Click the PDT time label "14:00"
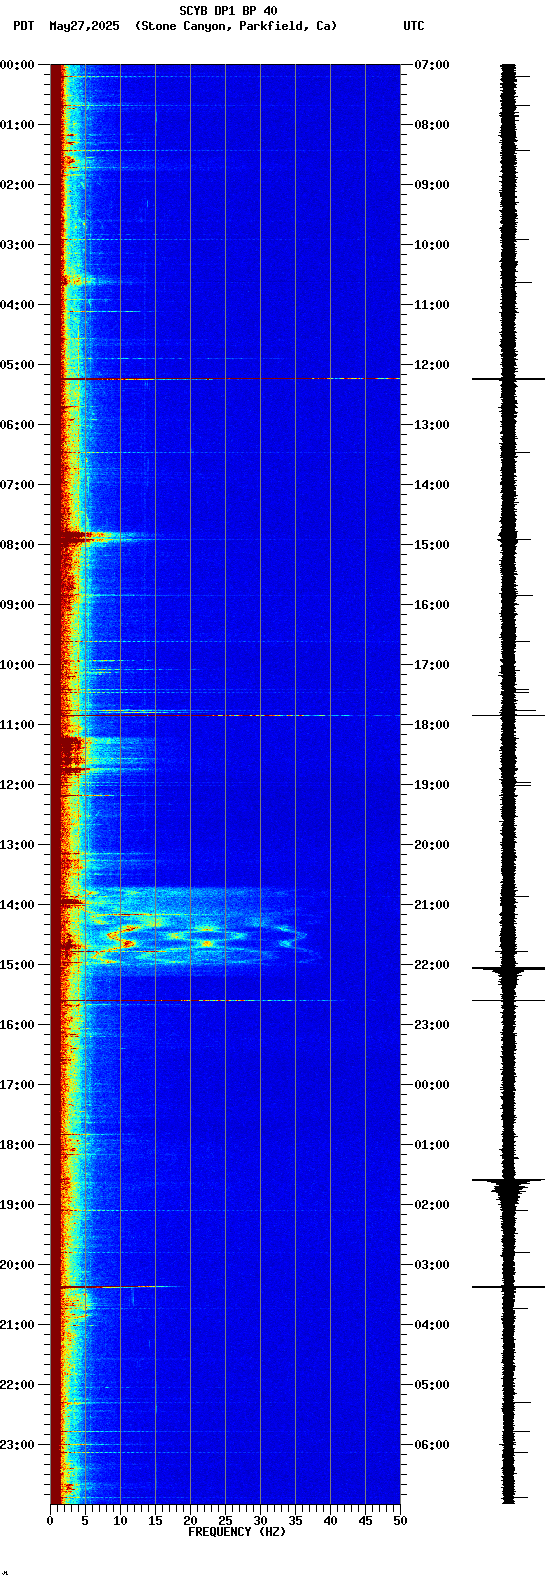The image size is (552, 1584). 17,905
